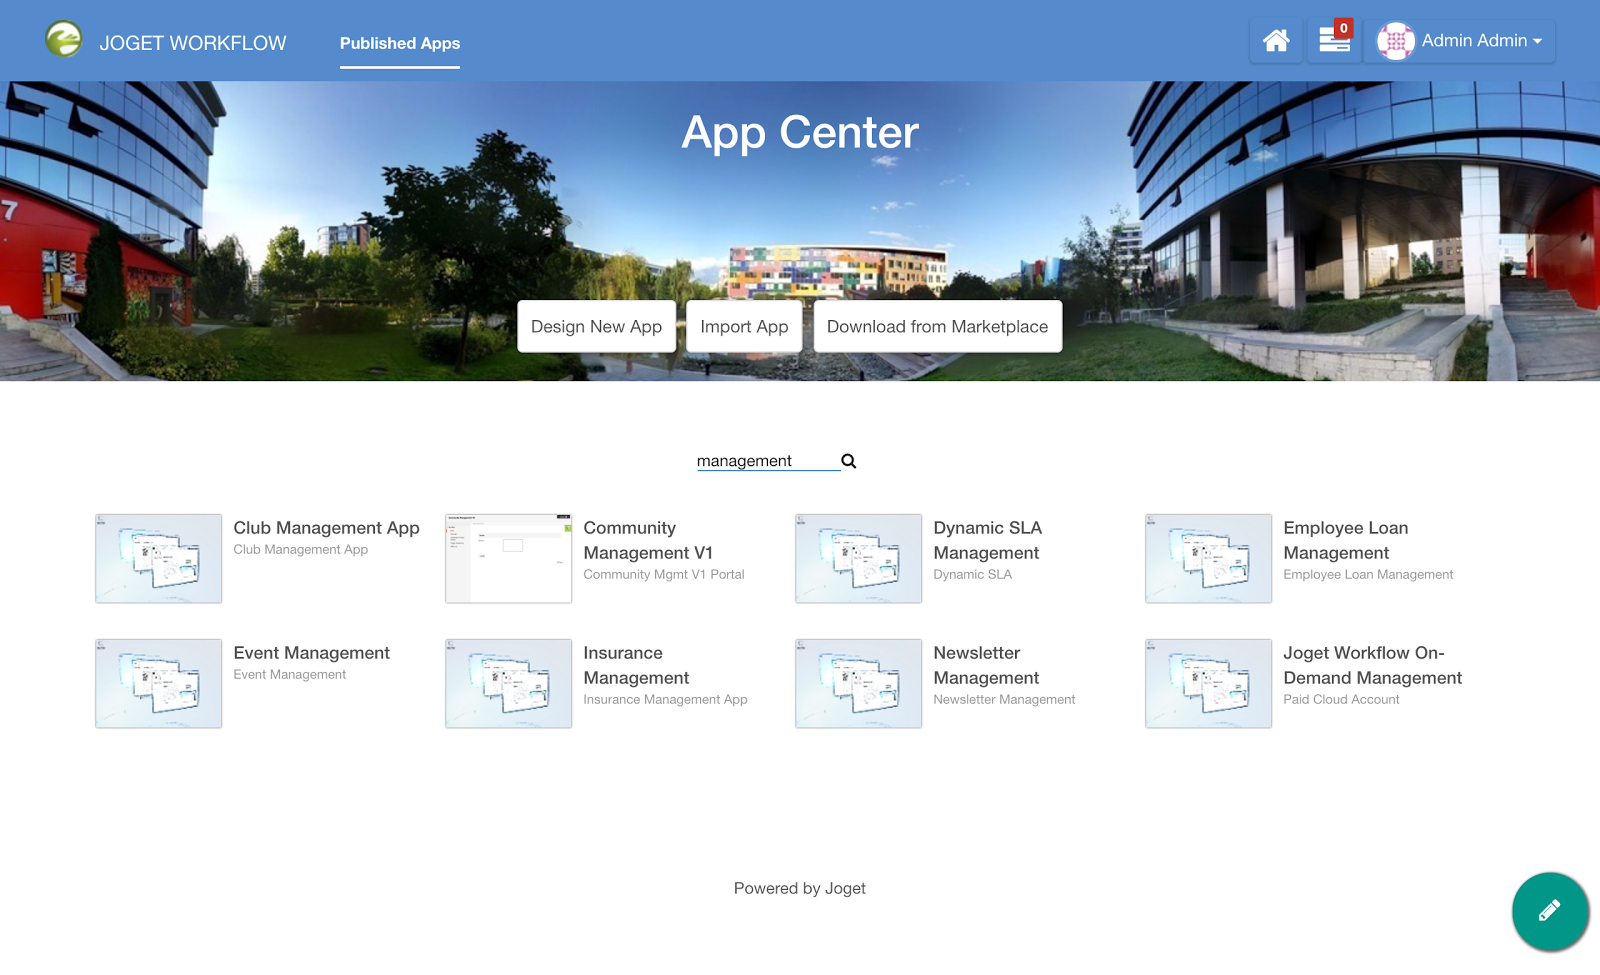
Task: Click Joget Workflow On-Demand Management title
Action: 1373,665
